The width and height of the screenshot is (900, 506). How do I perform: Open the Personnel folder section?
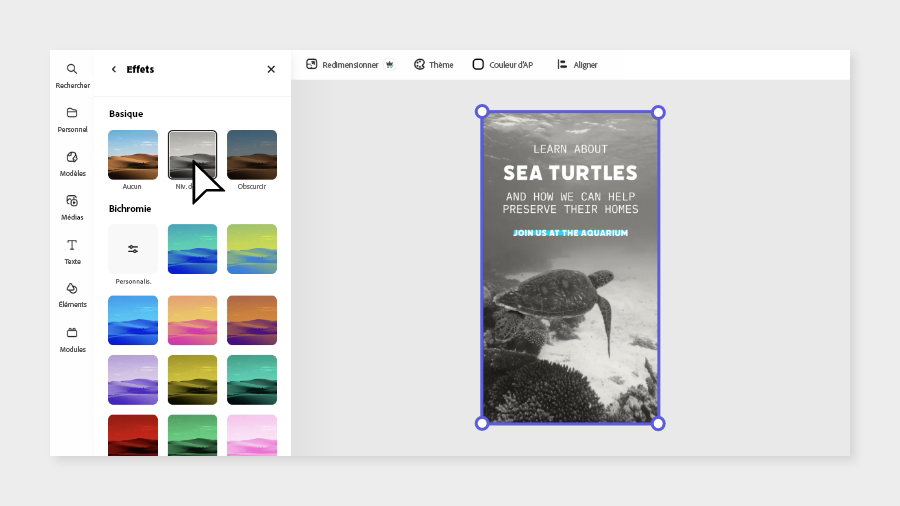point(72,120)
